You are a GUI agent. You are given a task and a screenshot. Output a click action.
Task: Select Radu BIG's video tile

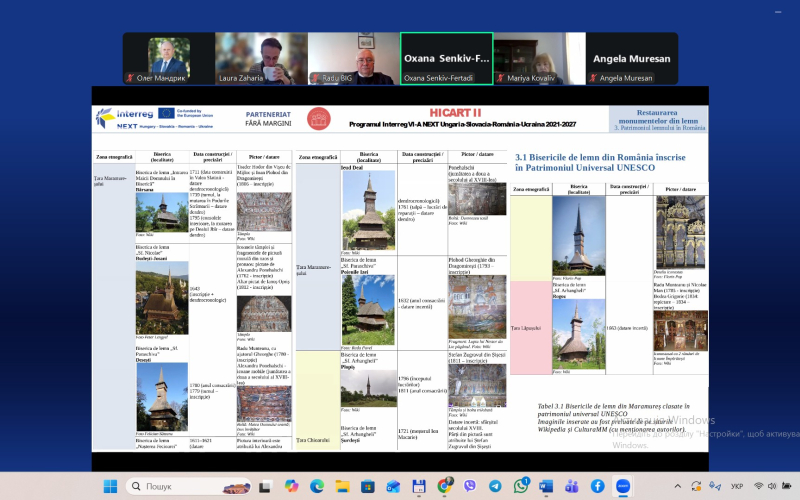point(353,58)
